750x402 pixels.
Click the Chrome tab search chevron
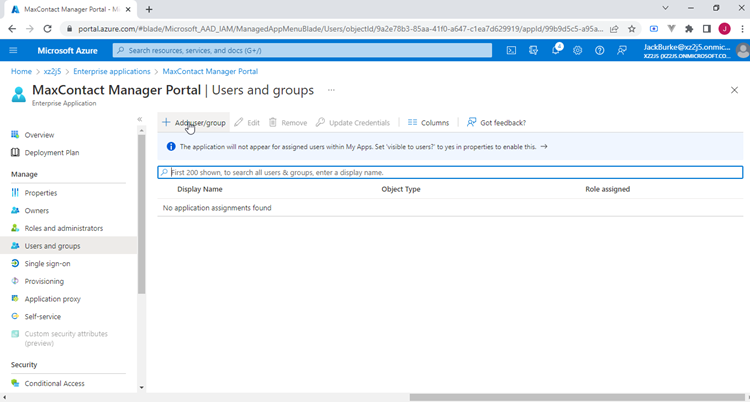pyautogui.click(x=665, y=8)
